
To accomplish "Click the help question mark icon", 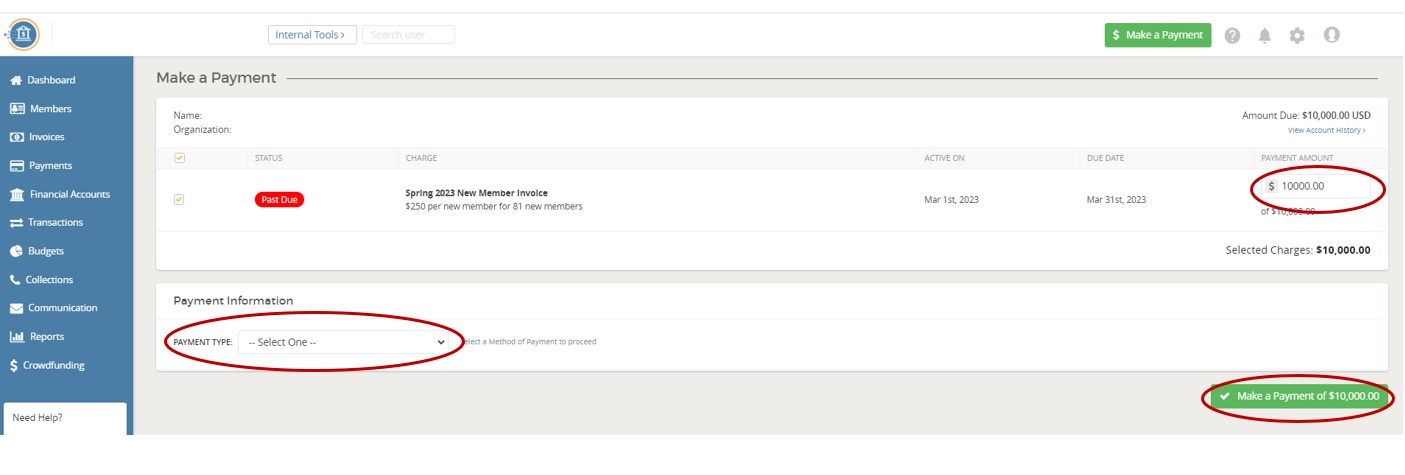I will pos(1232,35).
